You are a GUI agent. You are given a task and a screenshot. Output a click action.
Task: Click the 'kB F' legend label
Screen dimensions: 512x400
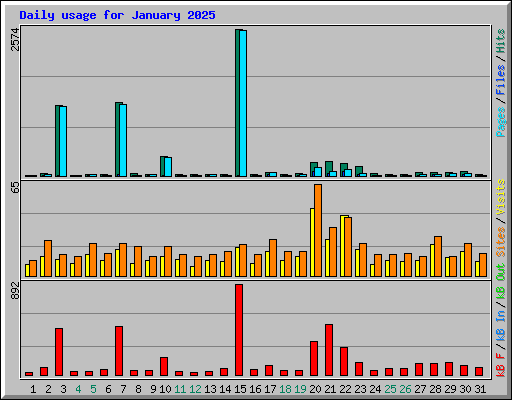tap(501, 364)
